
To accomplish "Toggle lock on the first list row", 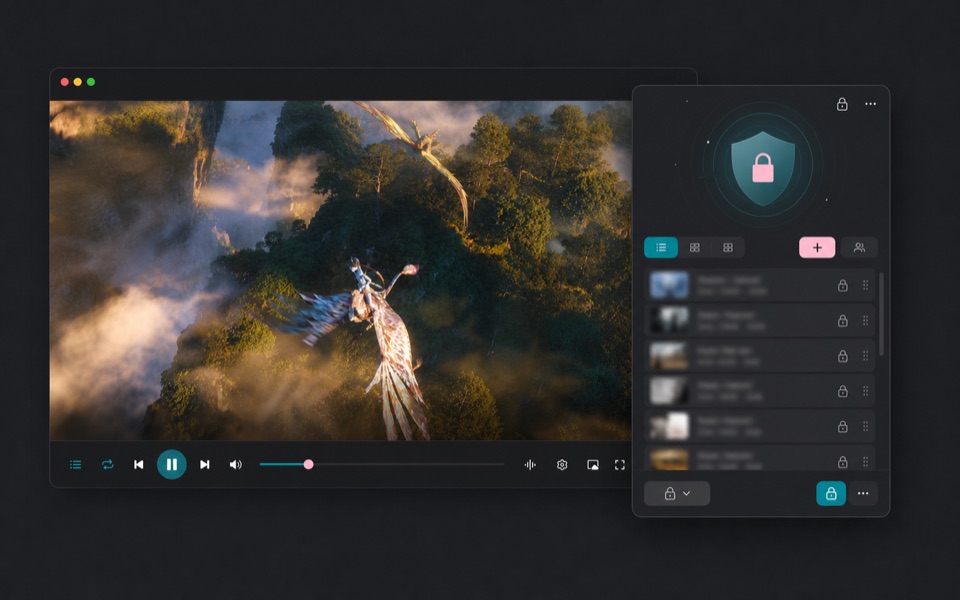I will point(842,285).
